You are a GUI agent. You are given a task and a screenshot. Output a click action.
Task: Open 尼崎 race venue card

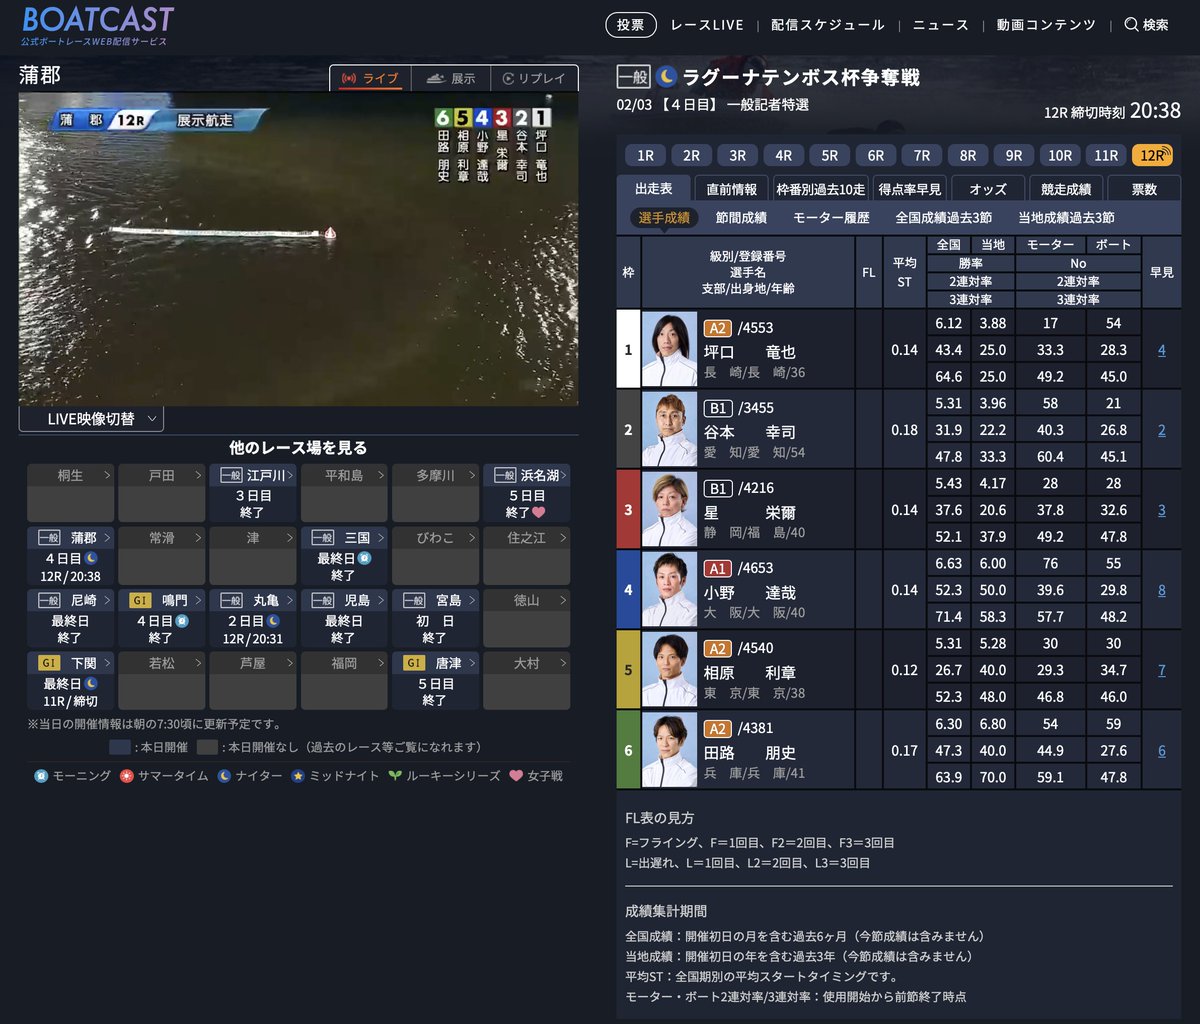[70, 618]
